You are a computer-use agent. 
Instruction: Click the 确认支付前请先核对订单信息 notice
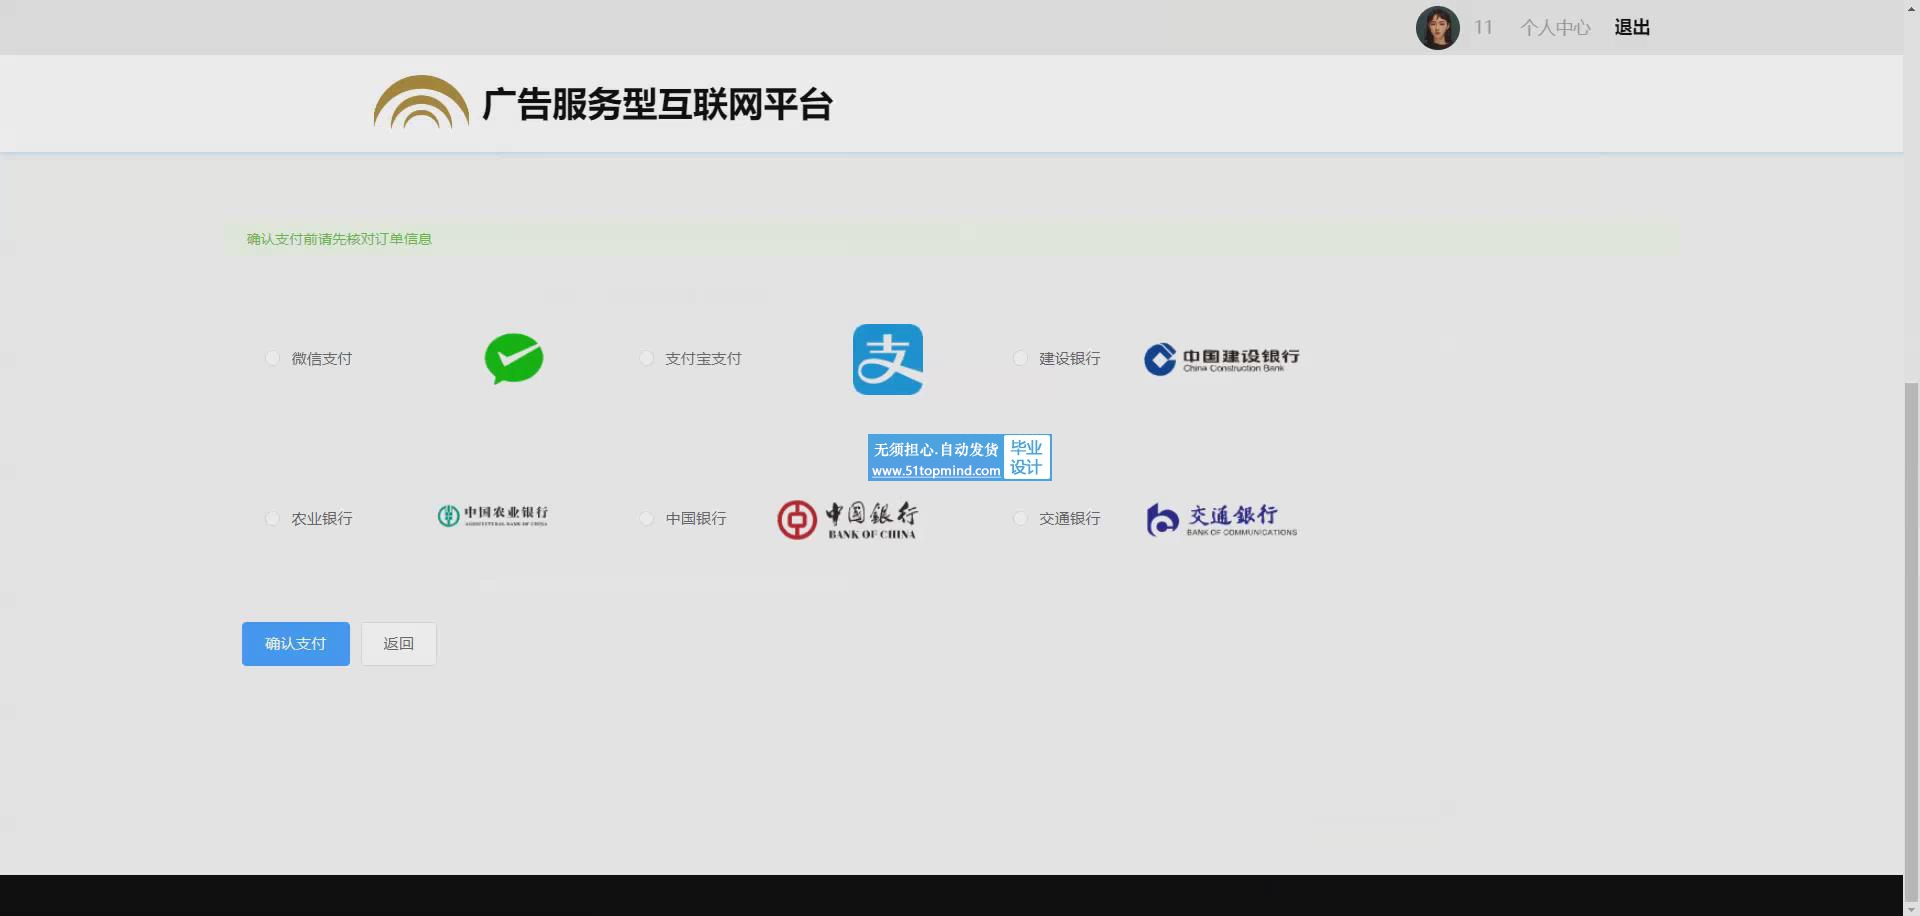pos(339,239)
